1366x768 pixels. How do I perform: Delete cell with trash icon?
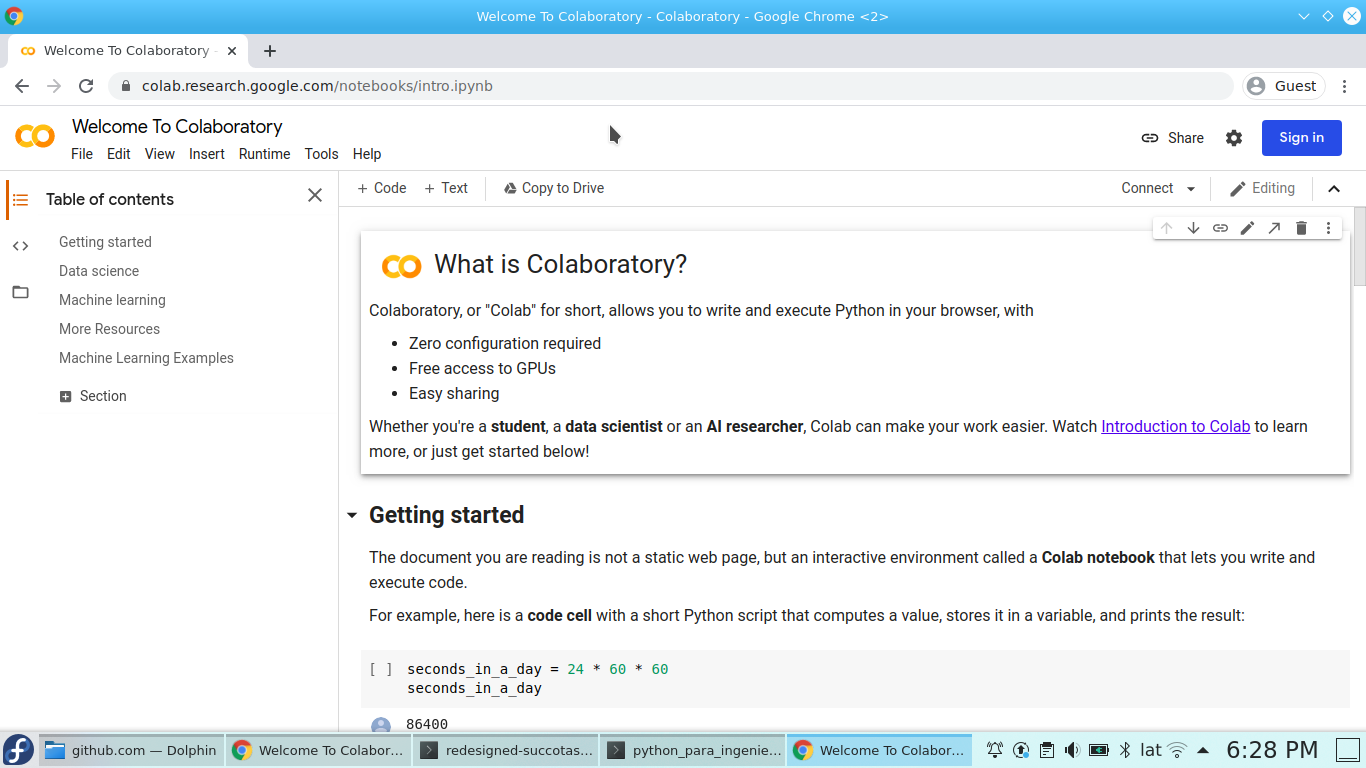tap(1301, 228)
